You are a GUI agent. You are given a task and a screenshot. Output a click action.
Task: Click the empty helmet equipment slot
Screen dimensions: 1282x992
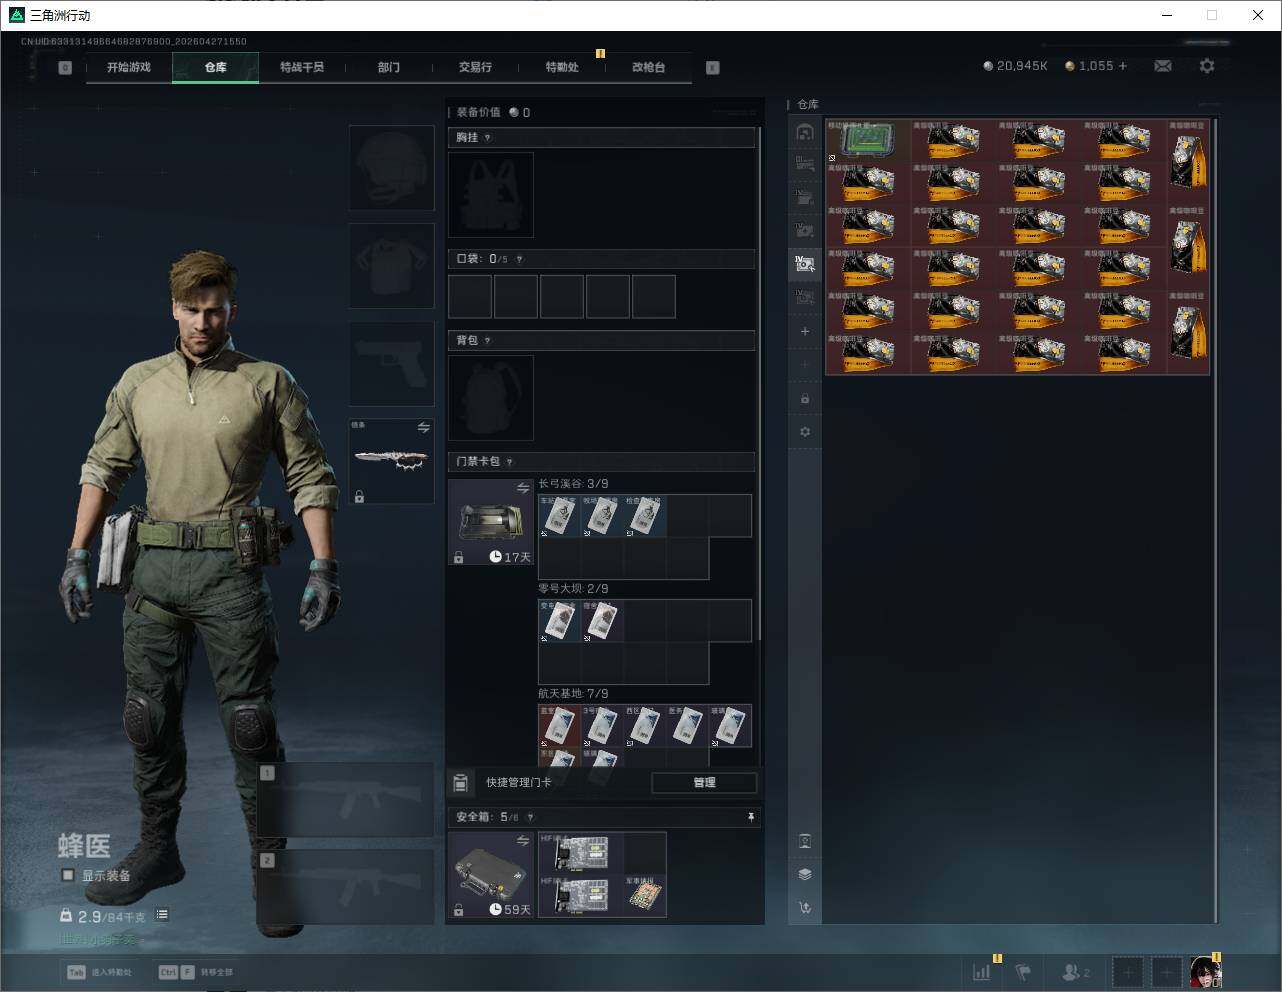[391, 167]
